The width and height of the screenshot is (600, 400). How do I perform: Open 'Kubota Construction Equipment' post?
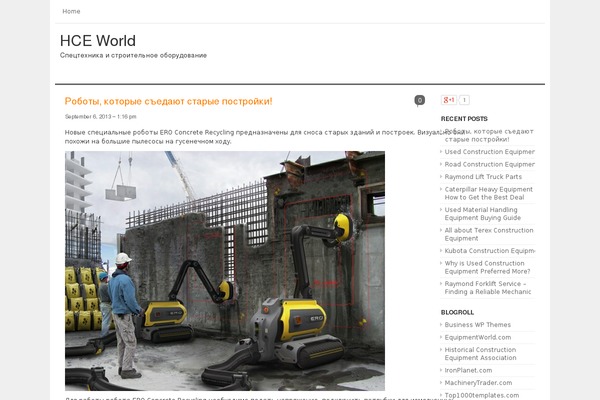(489, 251)
